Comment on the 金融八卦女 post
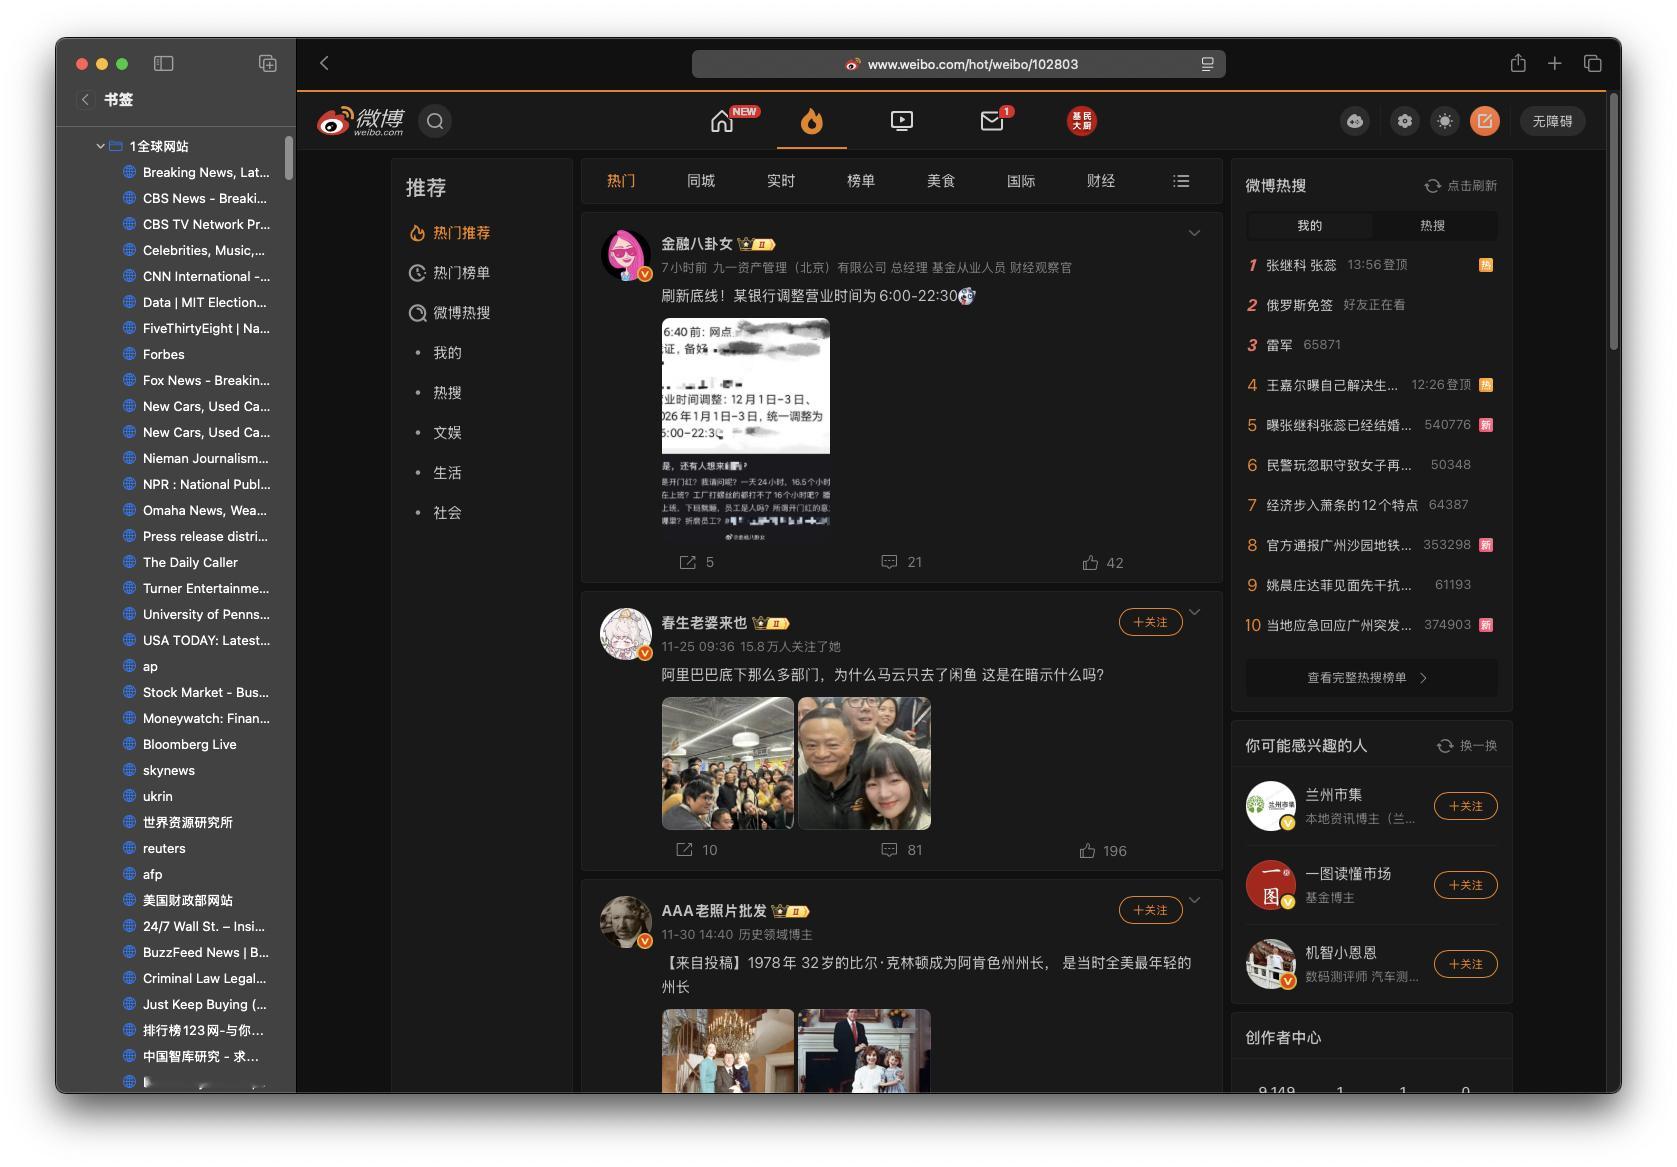Screen dimensions: 1677x1167 click(x=901, y=562)
